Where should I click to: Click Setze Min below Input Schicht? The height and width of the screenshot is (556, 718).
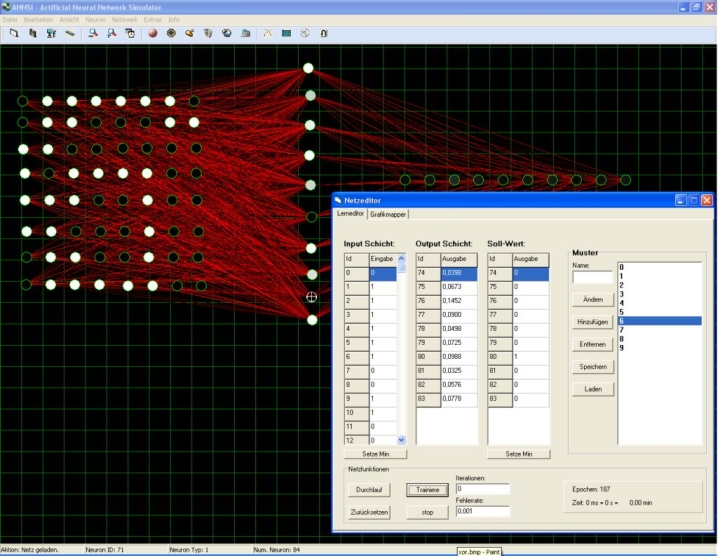(375, 454)
